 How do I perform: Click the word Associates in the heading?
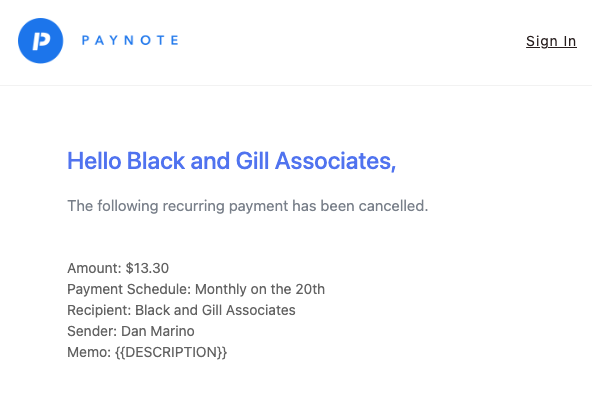pos(335,161)
